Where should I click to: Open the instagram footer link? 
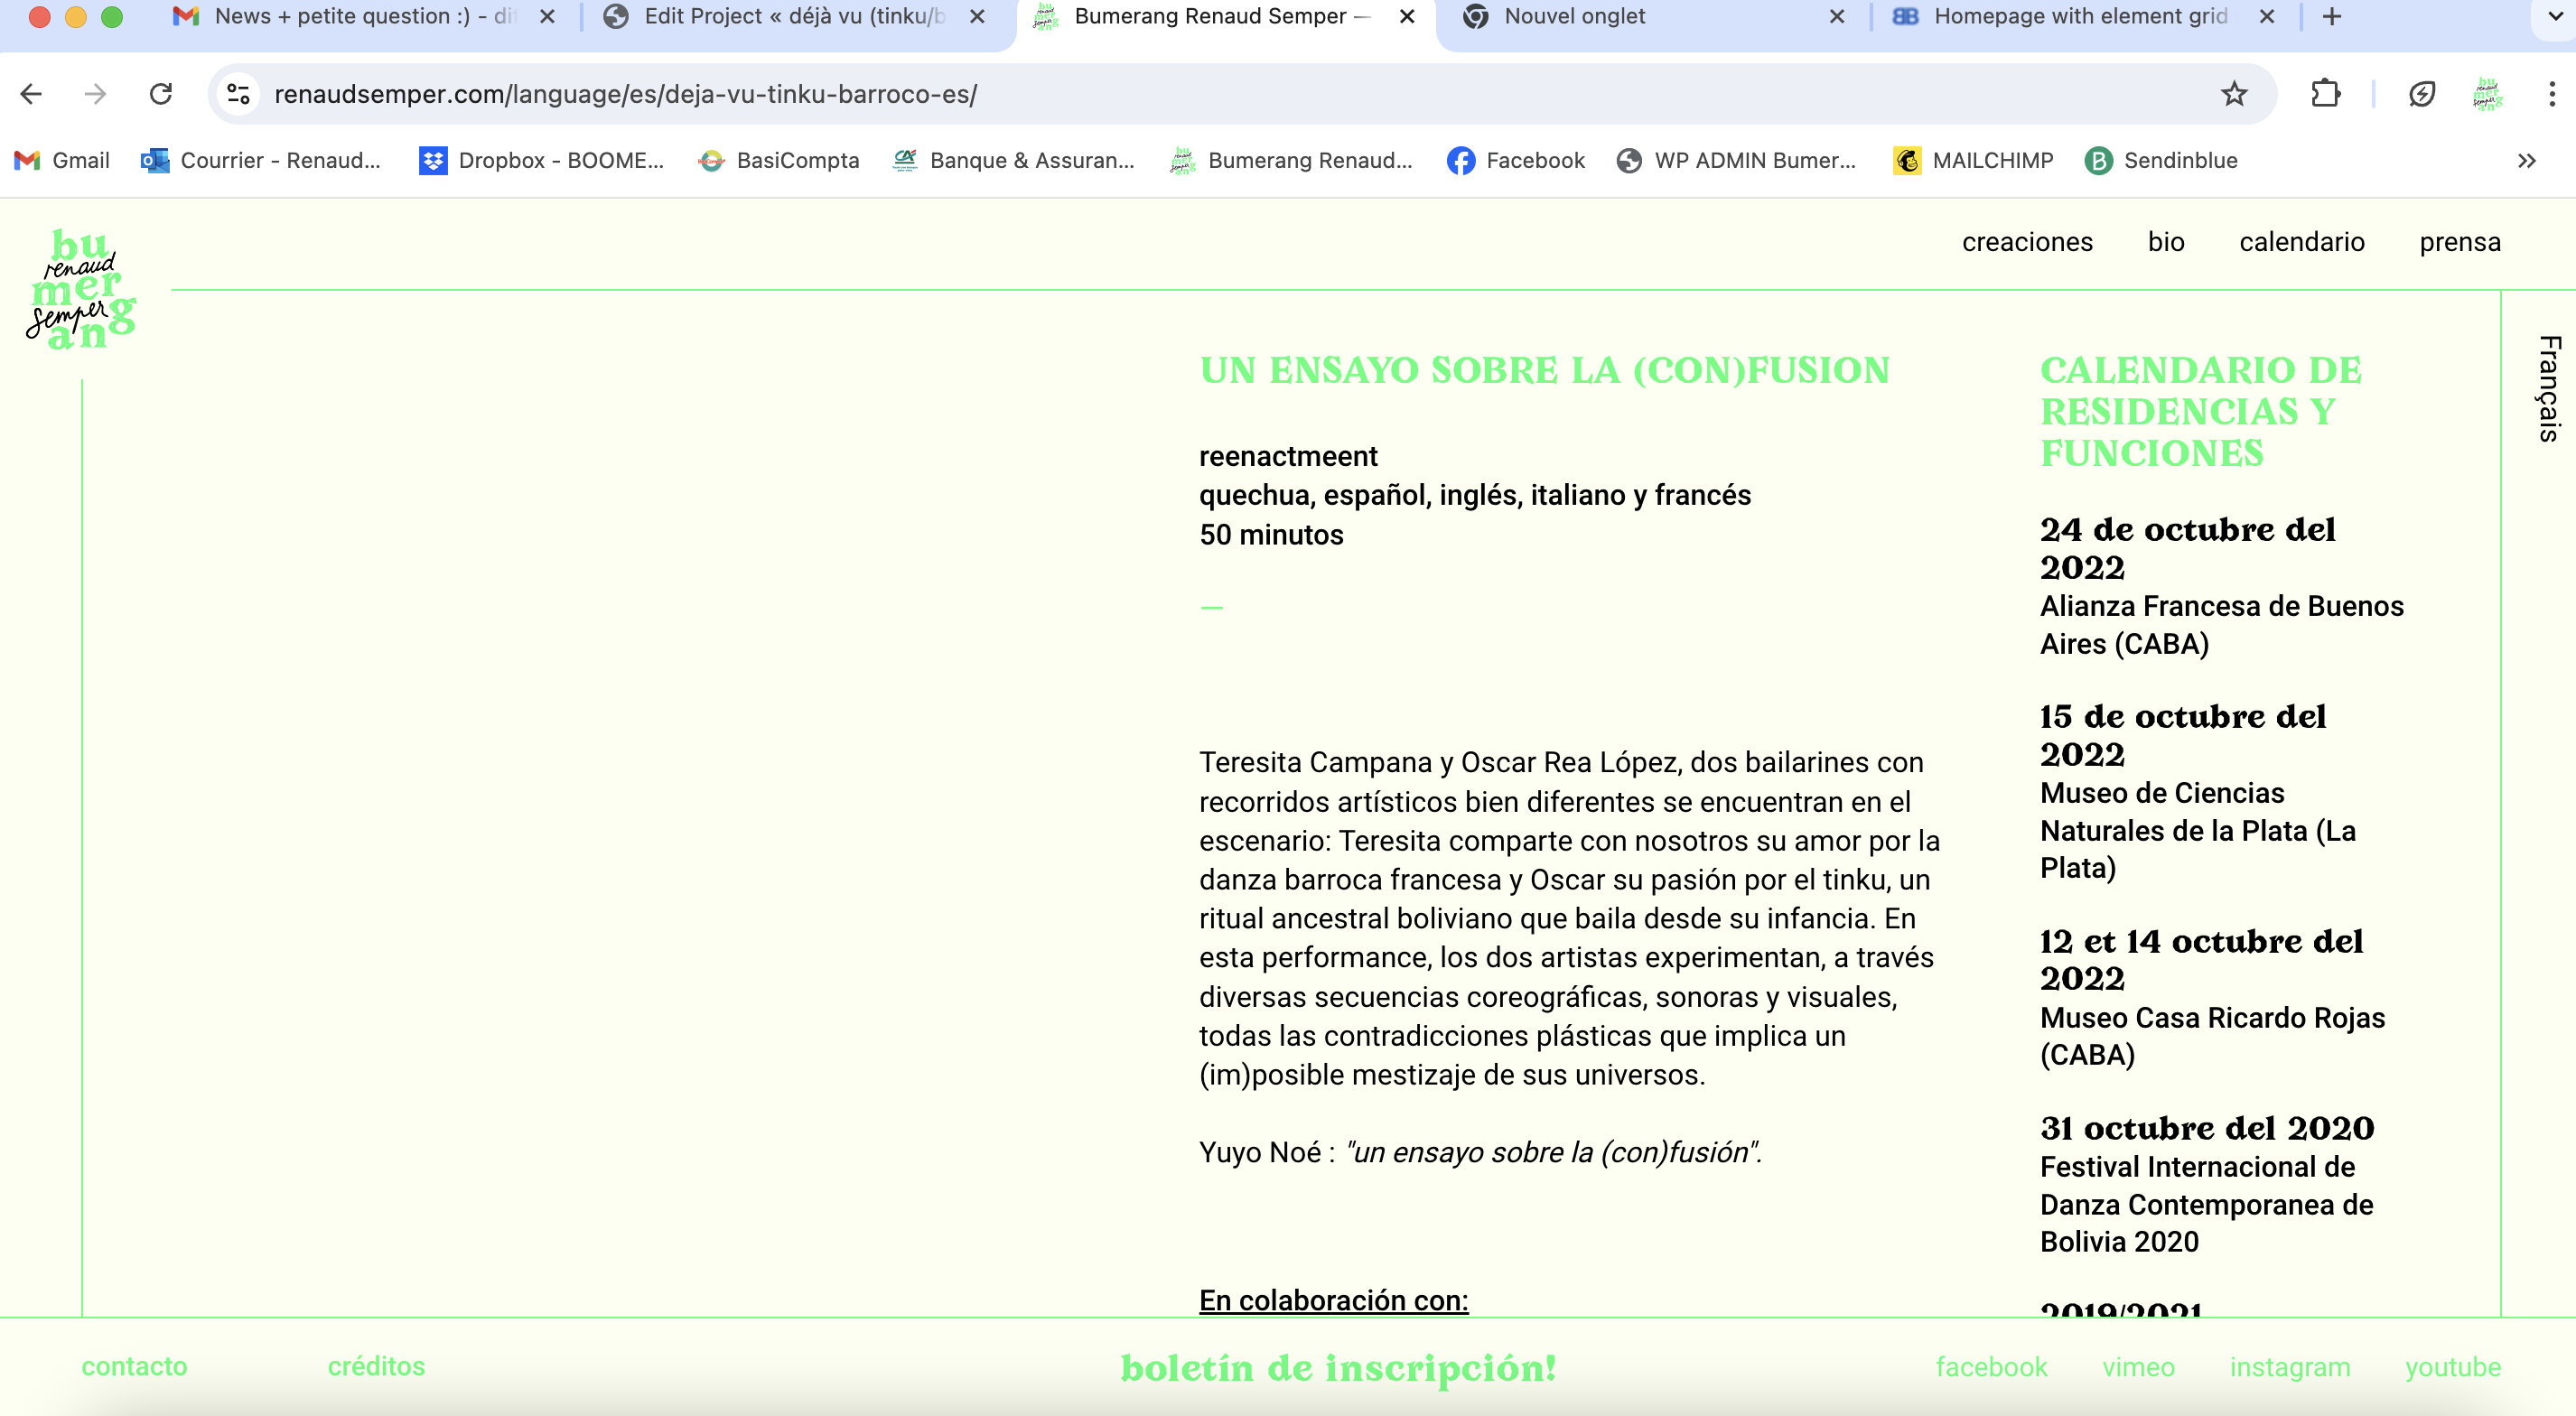tap(2289, 1367)
